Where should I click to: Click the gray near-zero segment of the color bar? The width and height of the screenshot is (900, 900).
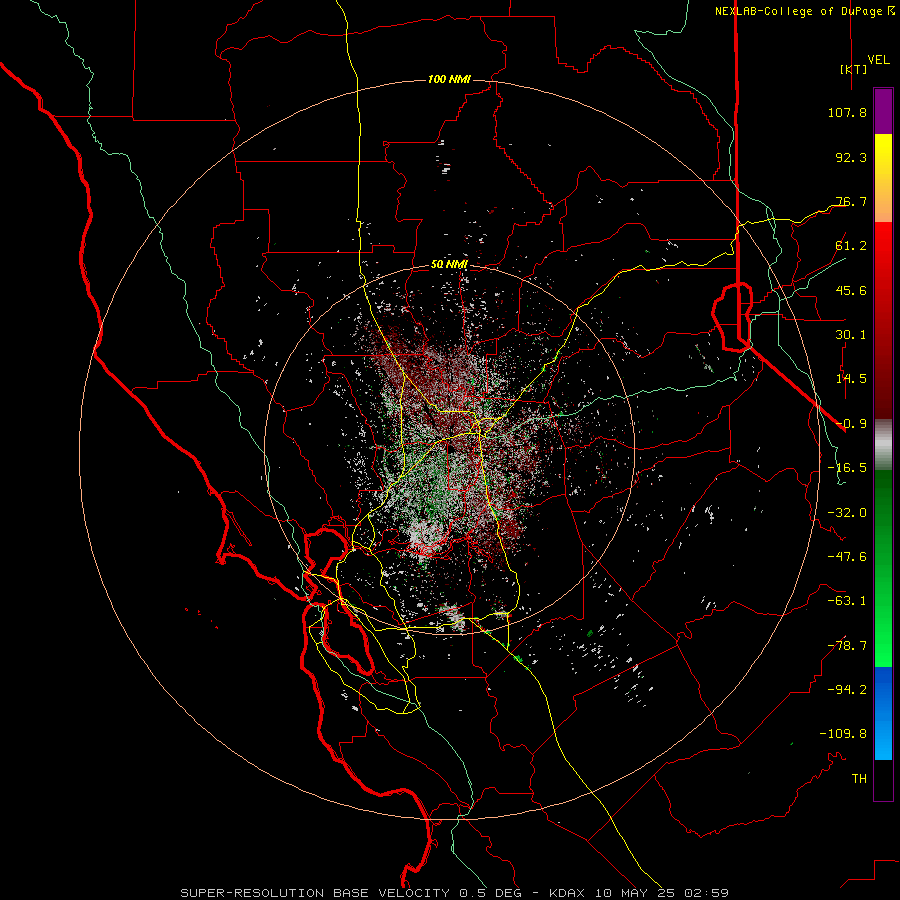(883, 444)
